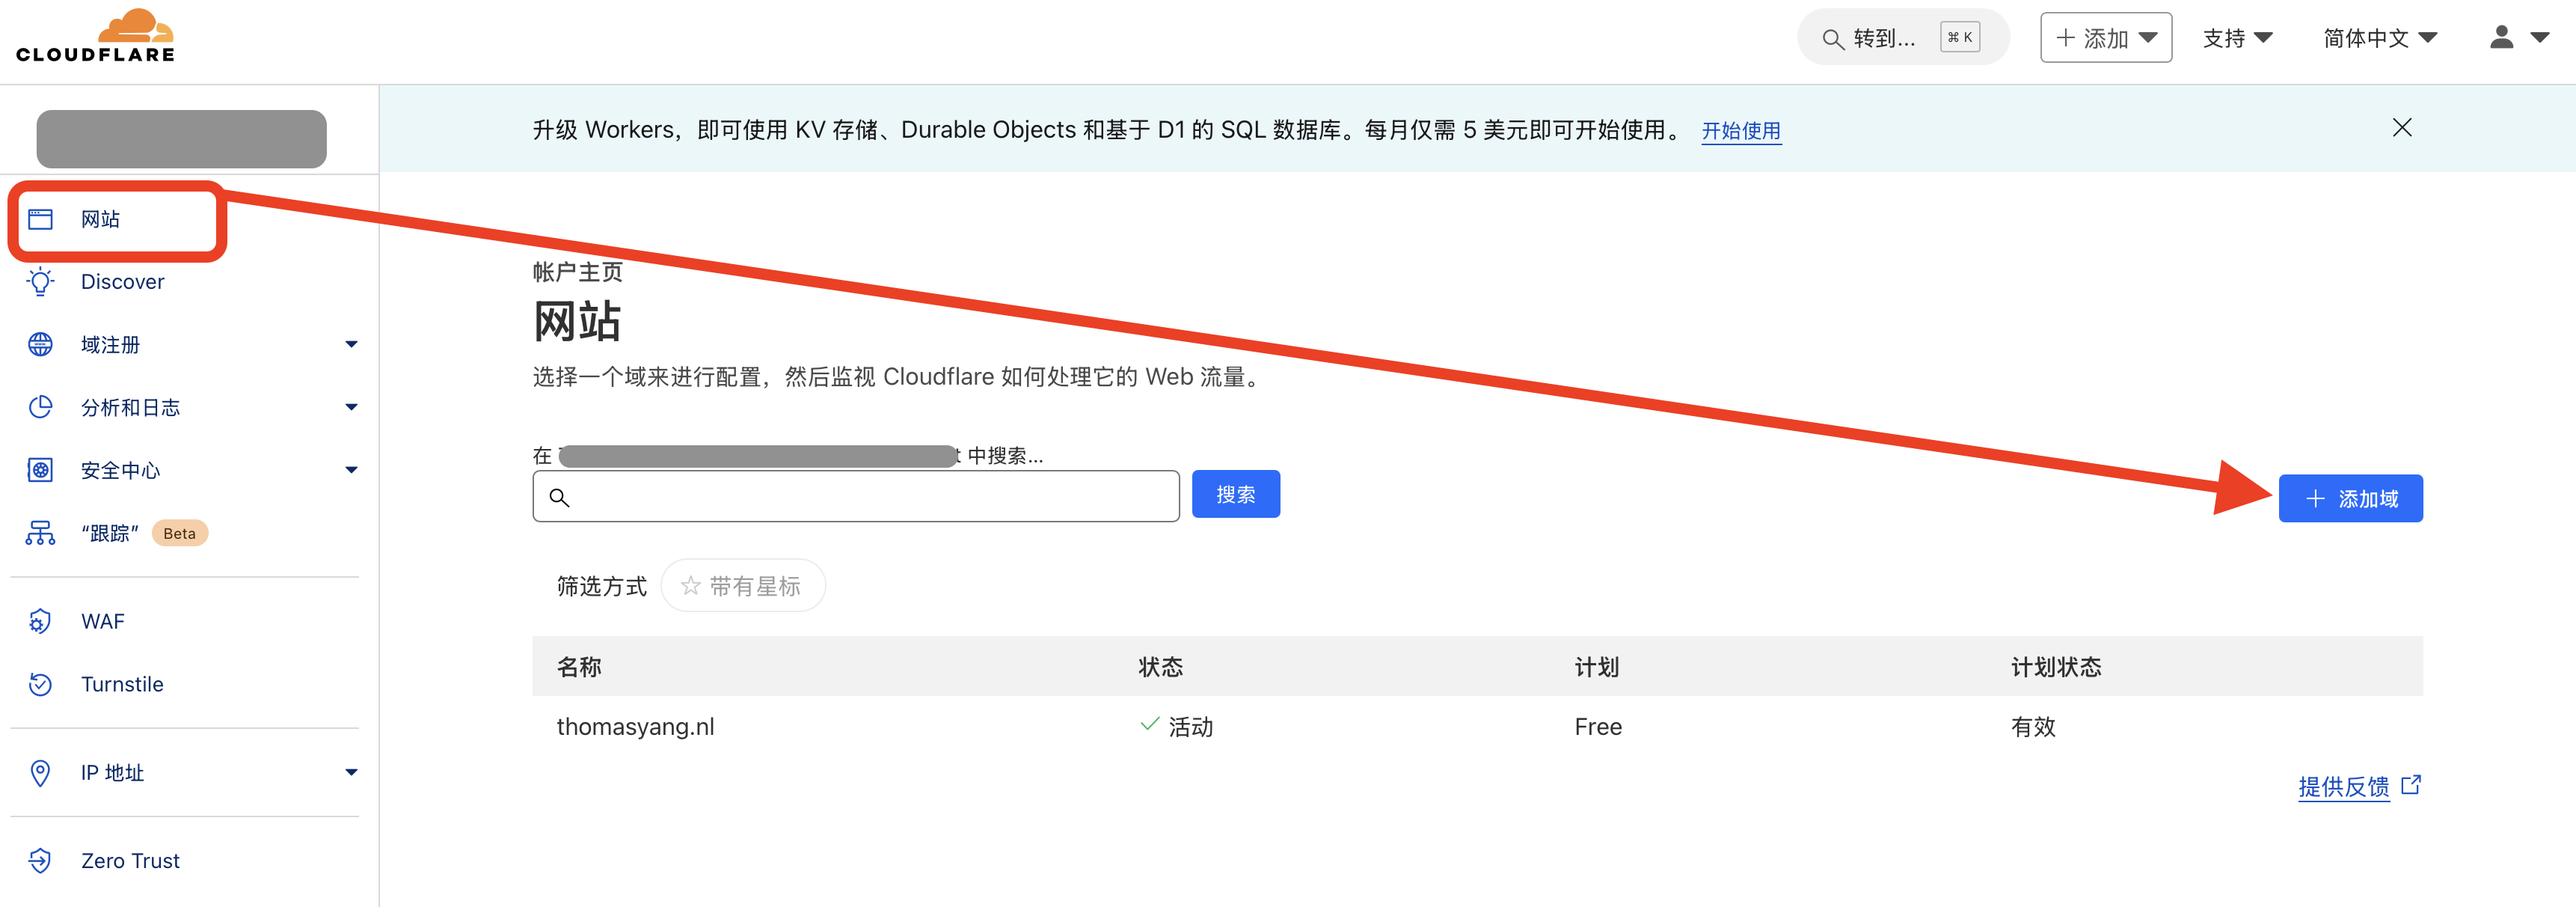2576x907 pixels.
Task: Expand the 分析和日志 sidebar section arrow
Action: (x=351, y=407)
